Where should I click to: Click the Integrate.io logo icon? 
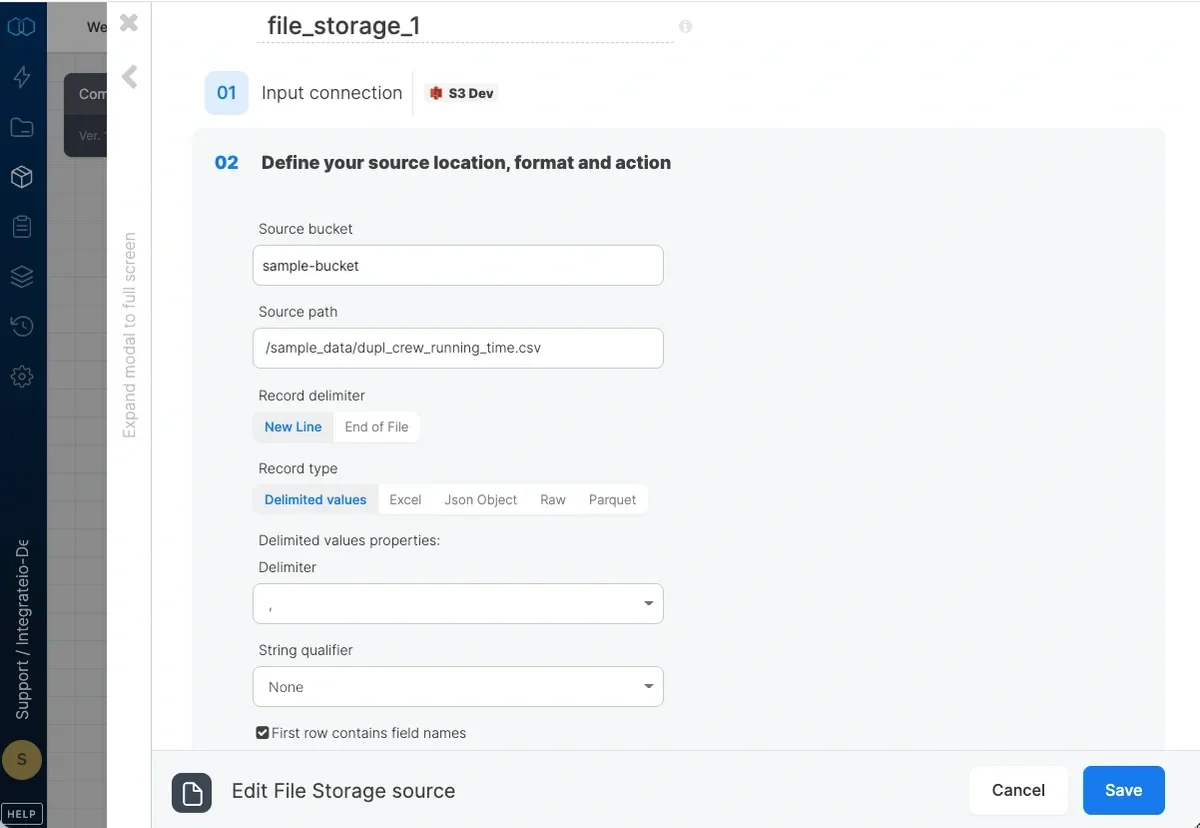22,27
